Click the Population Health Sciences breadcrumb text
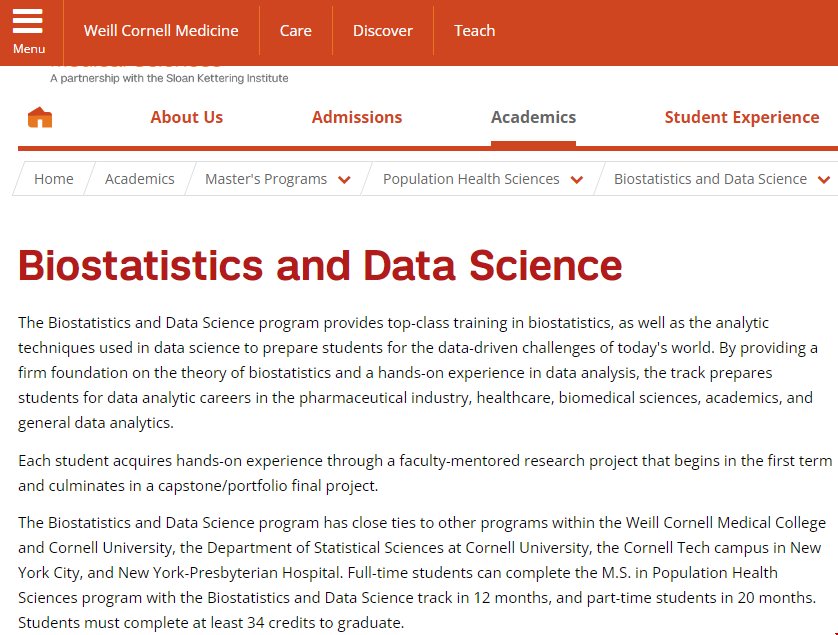838x635 pixels. click(x=471, y=179)
